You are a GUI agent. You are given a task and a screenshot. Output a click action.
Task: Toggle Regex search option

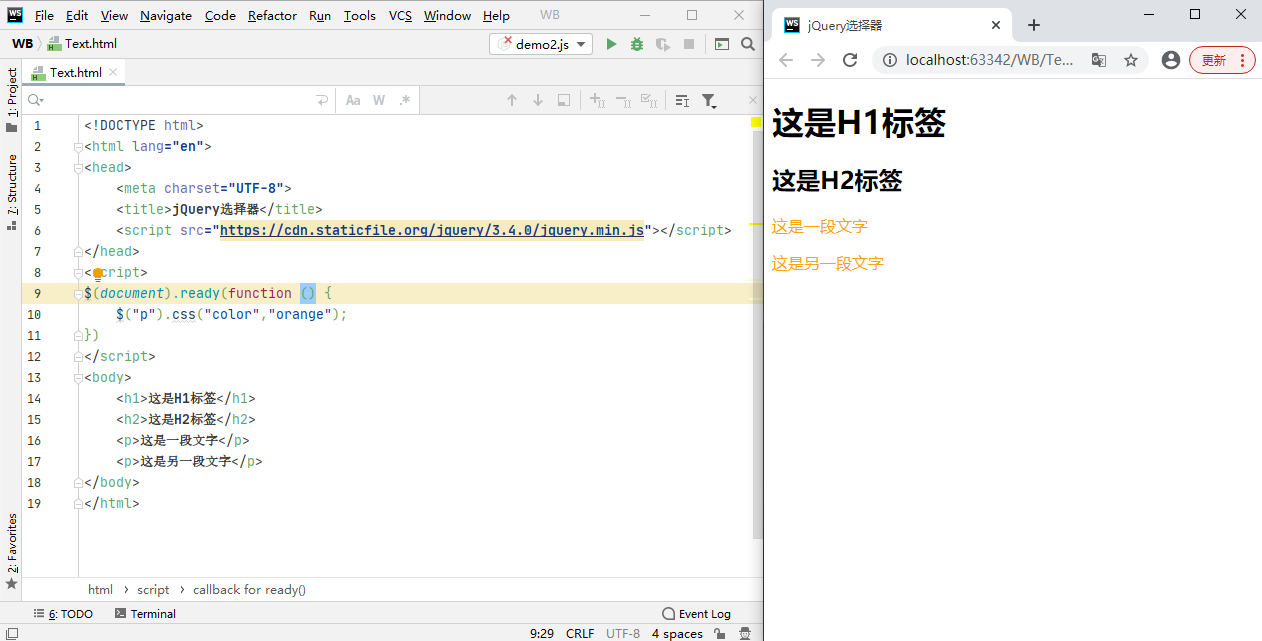(405, 100)
